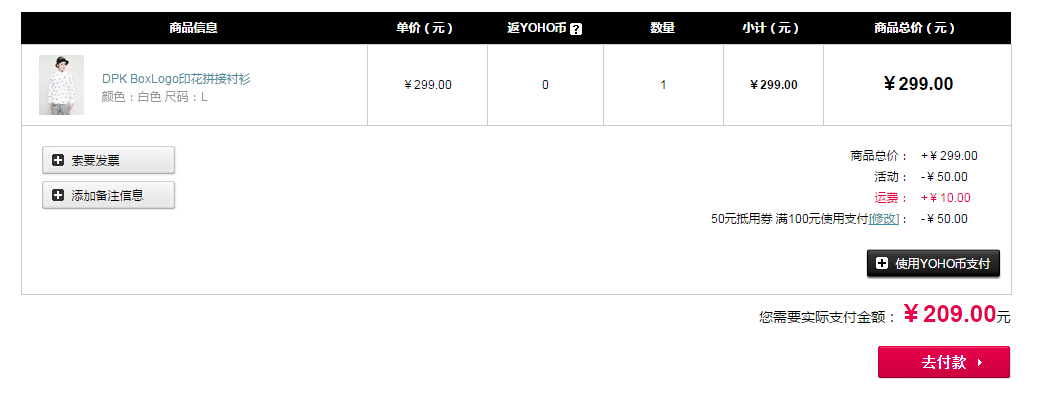Click the ¥209.00 actual payment amount
This screenshot has width=1038, height=394.
(x=950, y=314)
